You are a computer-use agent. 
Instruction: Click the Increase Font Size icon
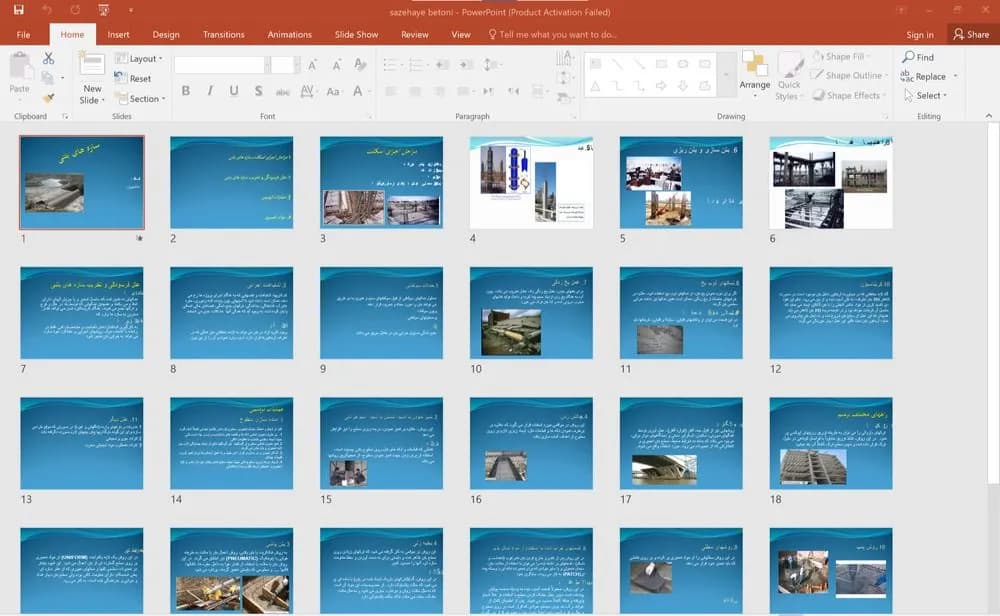(312, 65)
